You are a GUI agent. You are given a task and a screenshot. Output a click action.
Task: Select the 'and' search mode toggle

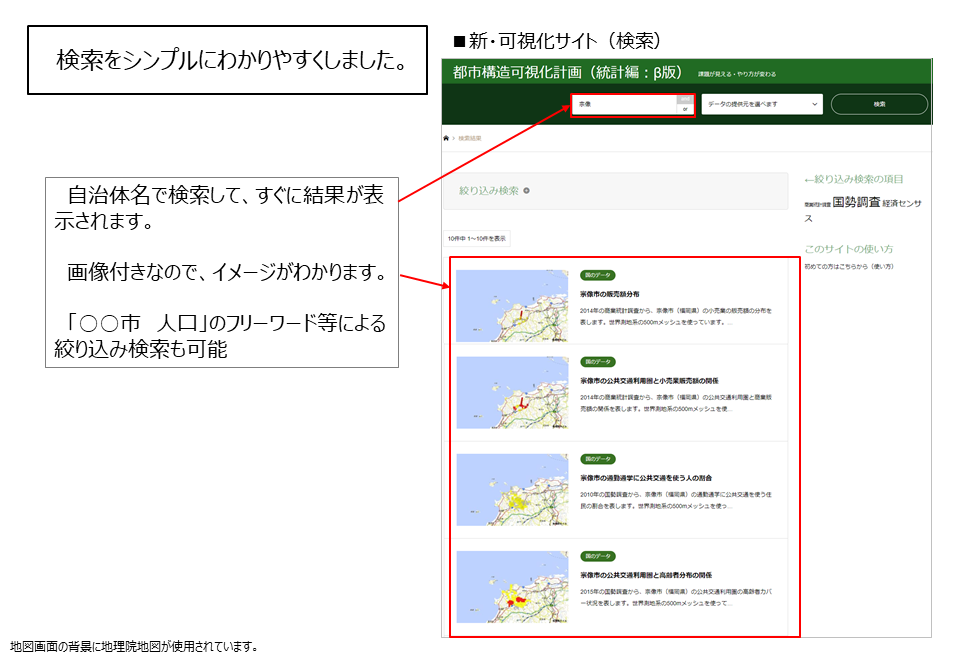(x=685, y=99)
